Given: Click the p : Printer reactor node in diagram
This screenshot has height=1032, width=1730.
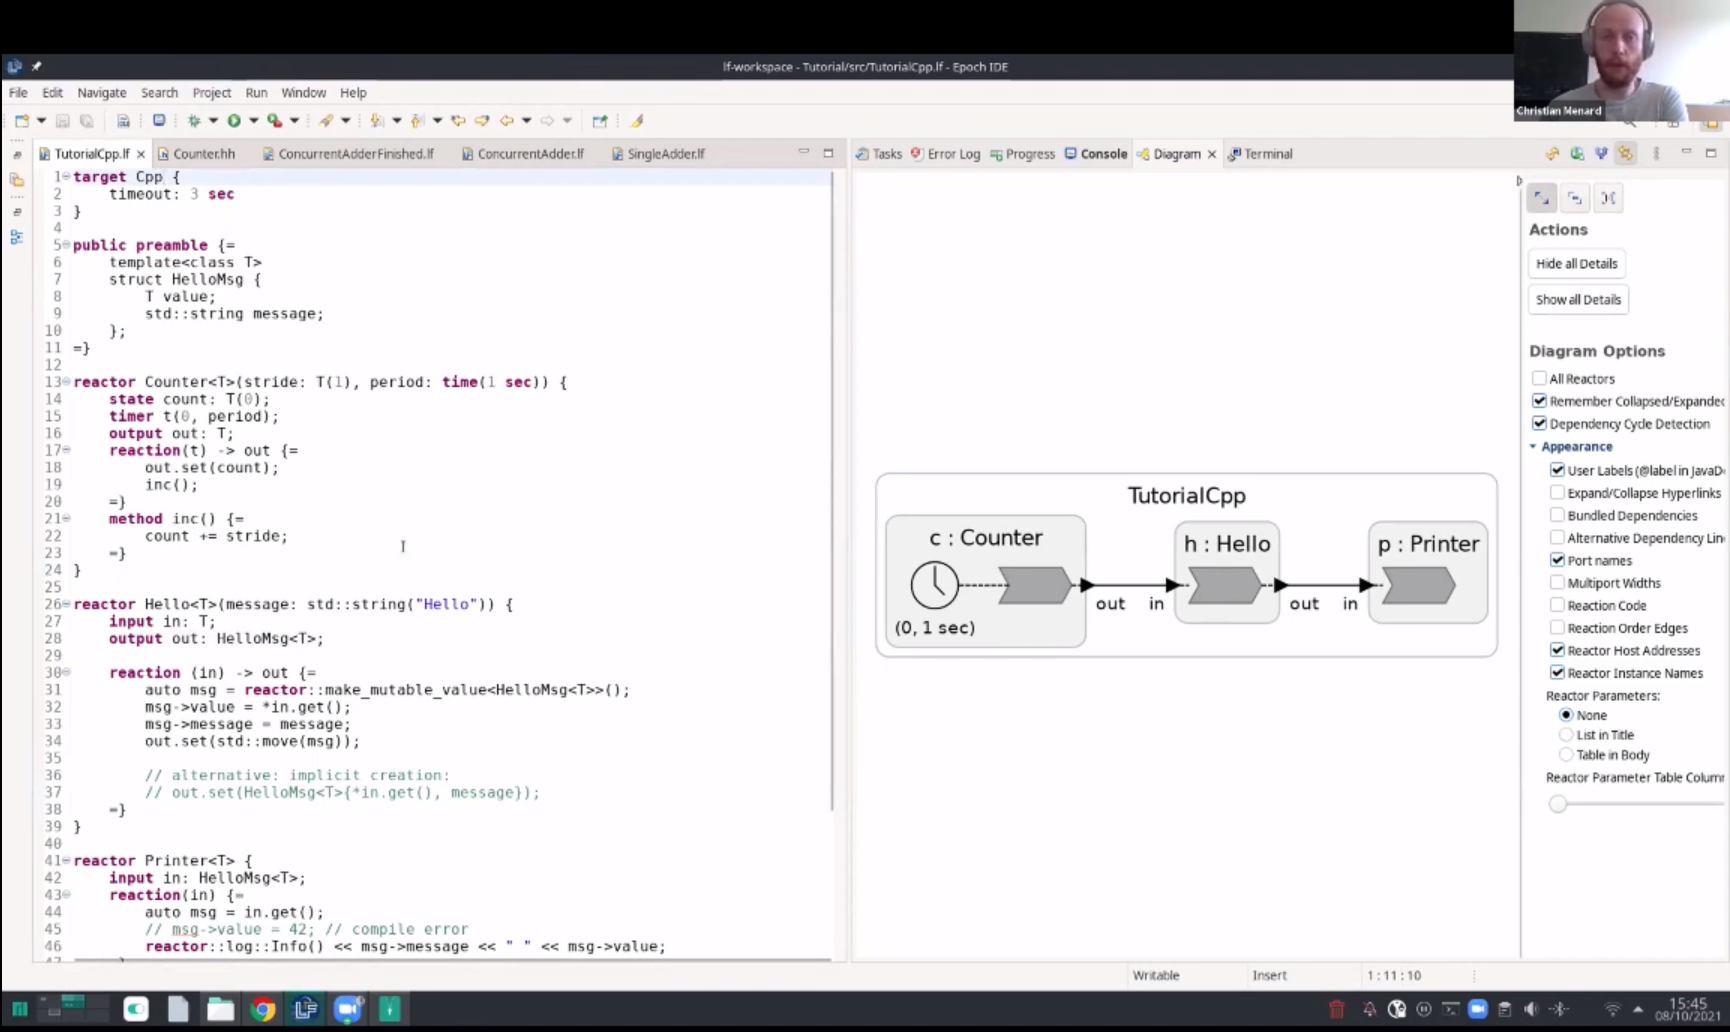Looking at the screenshot, I should coord(1428,572).
